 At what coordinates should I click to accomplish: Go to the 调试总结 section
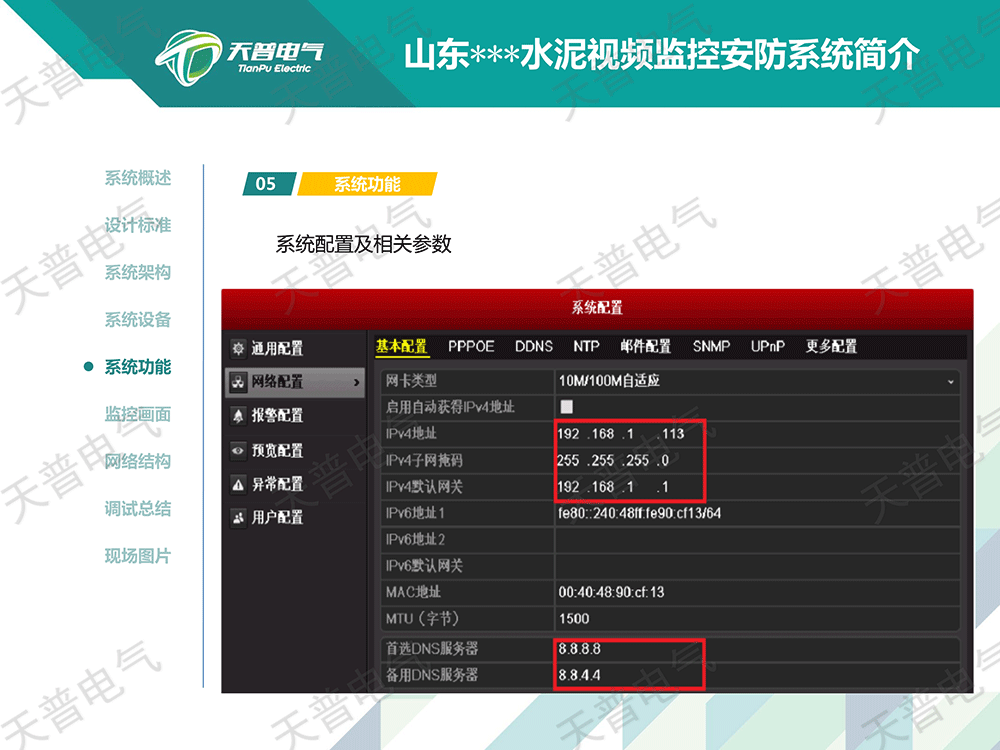pyautogui.click(x=138, y=509)
